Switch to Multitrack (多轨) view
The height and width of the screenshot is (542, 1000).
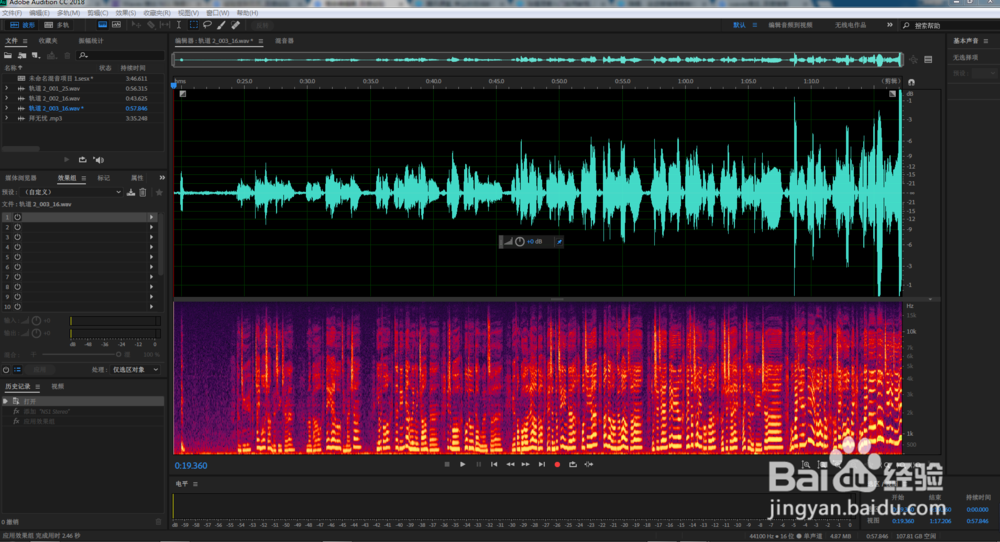coord(56,25)
